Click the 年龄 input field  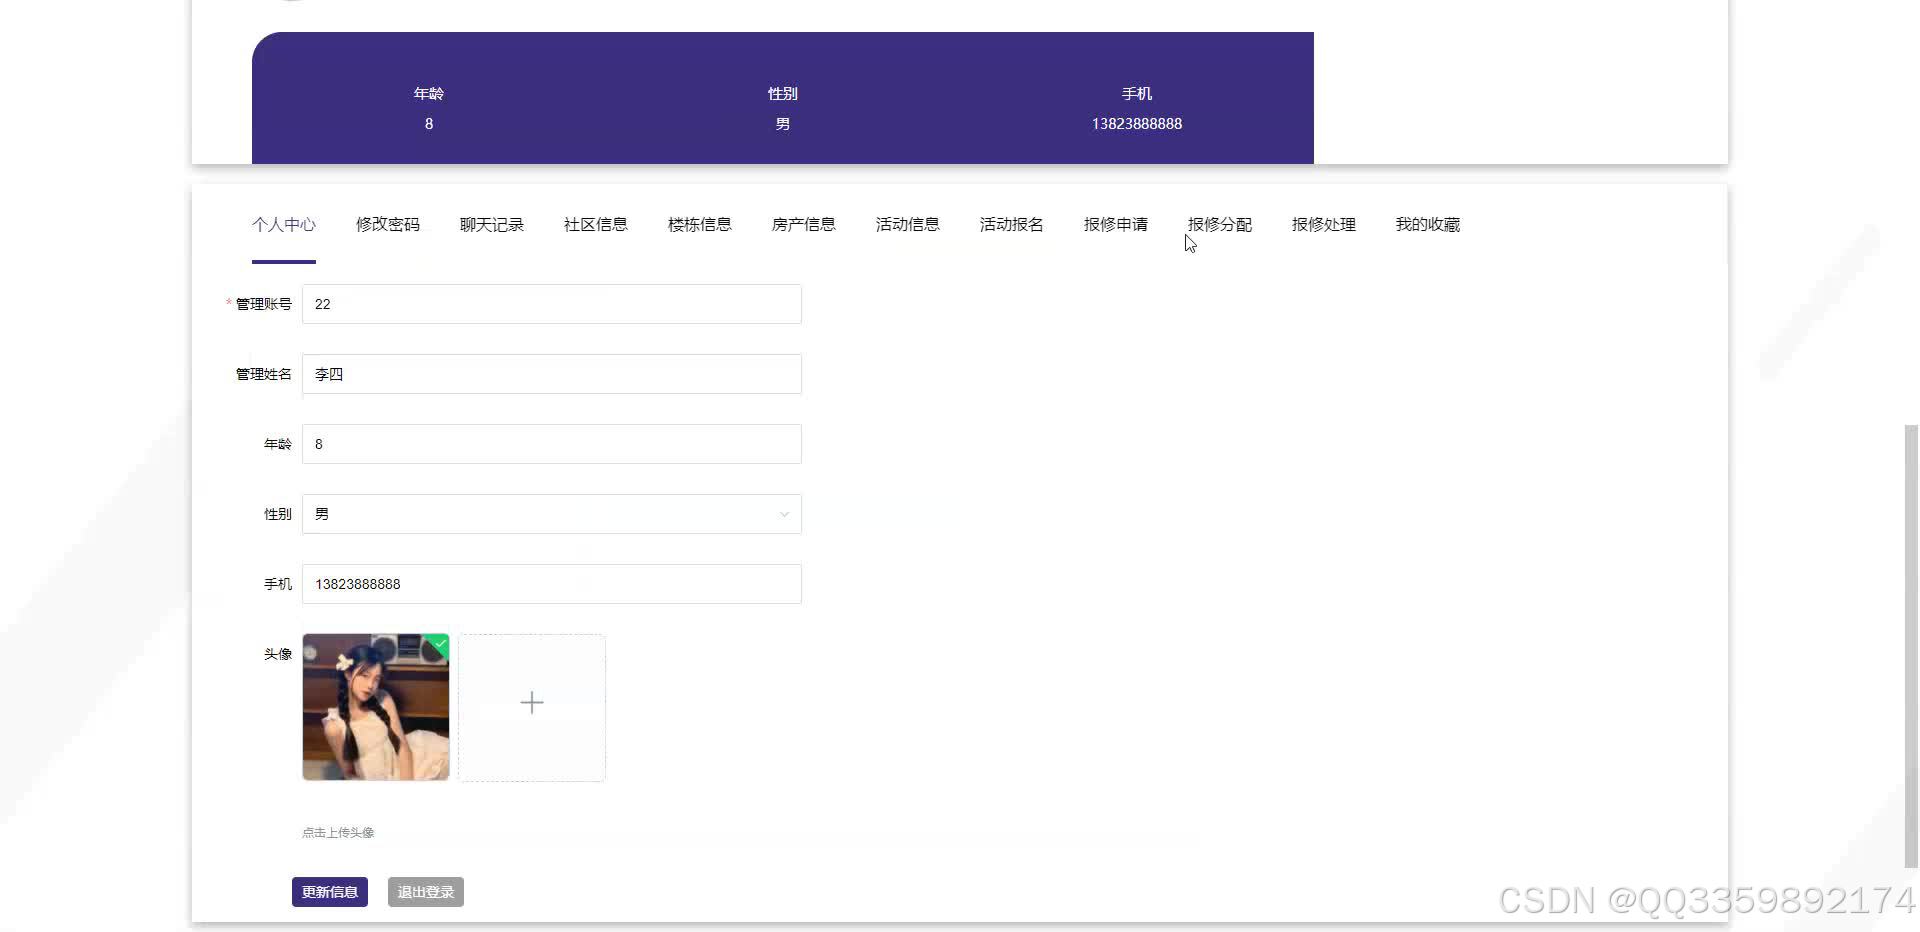552,444
